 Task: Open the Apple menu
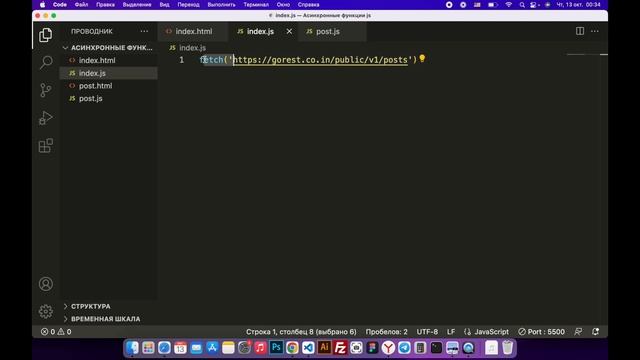point(42,5)
